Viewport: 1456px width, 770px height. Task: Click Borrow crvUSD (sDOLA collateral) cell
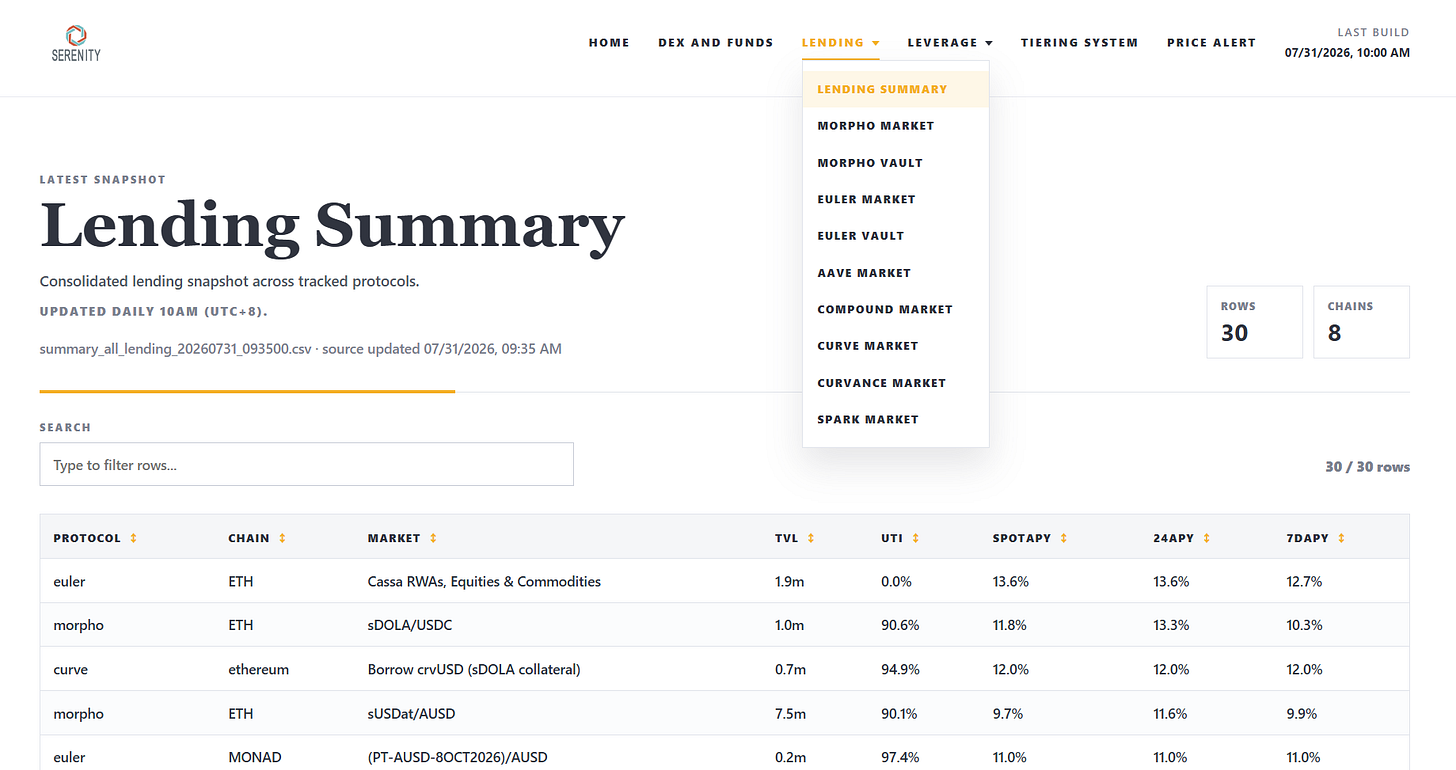click(474, 669)
